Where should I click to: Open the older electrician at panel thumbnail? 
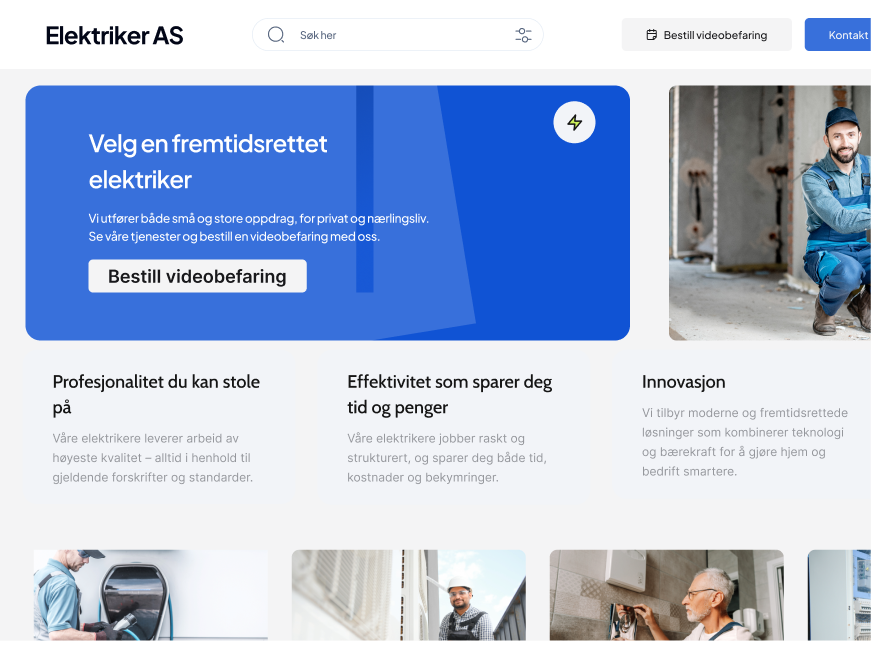[667, 595]
